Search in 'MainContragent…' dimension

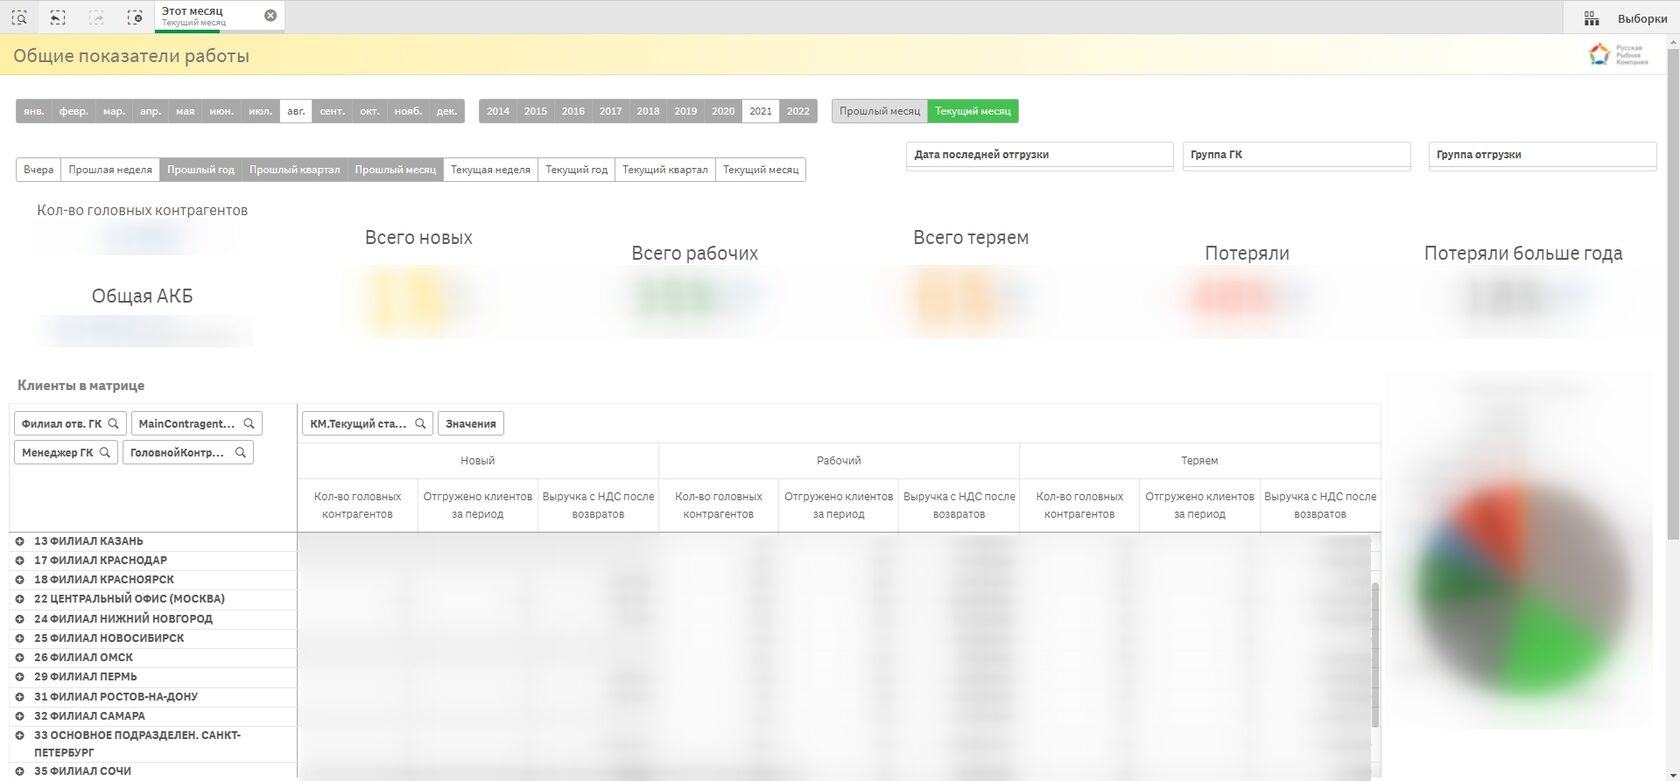click(x=249, y=424)
